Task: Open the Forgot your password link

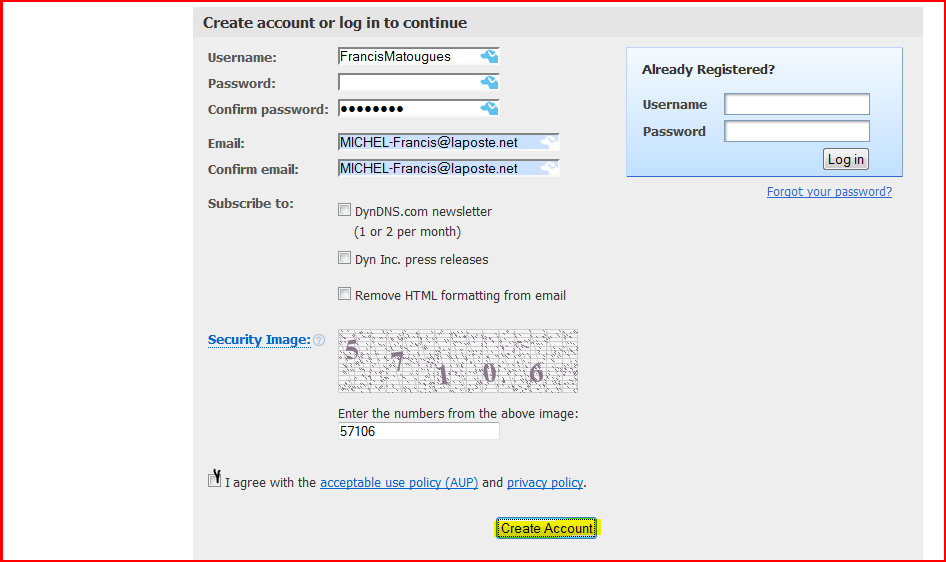Action: (829, 192)
